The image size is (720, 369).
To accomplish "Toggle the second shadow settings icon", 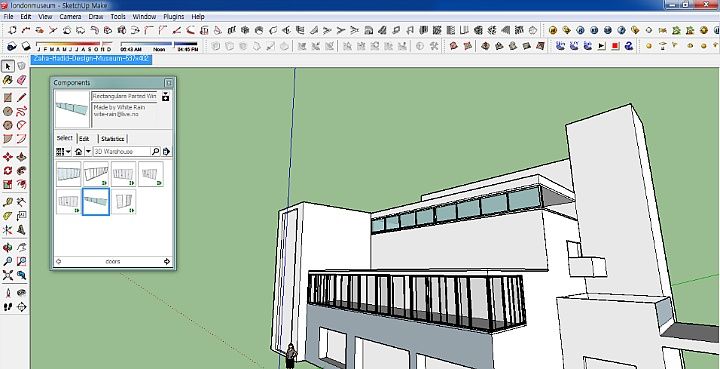I will [x=26, y=46].
